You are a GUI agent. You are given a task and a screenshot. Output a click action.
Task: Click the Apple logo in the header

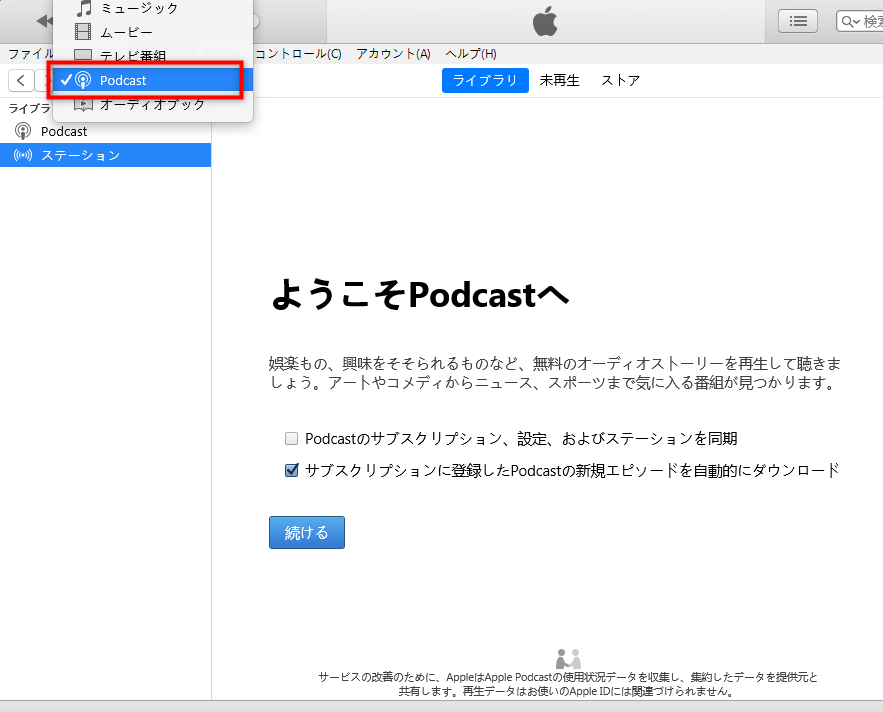coord(545,21)
